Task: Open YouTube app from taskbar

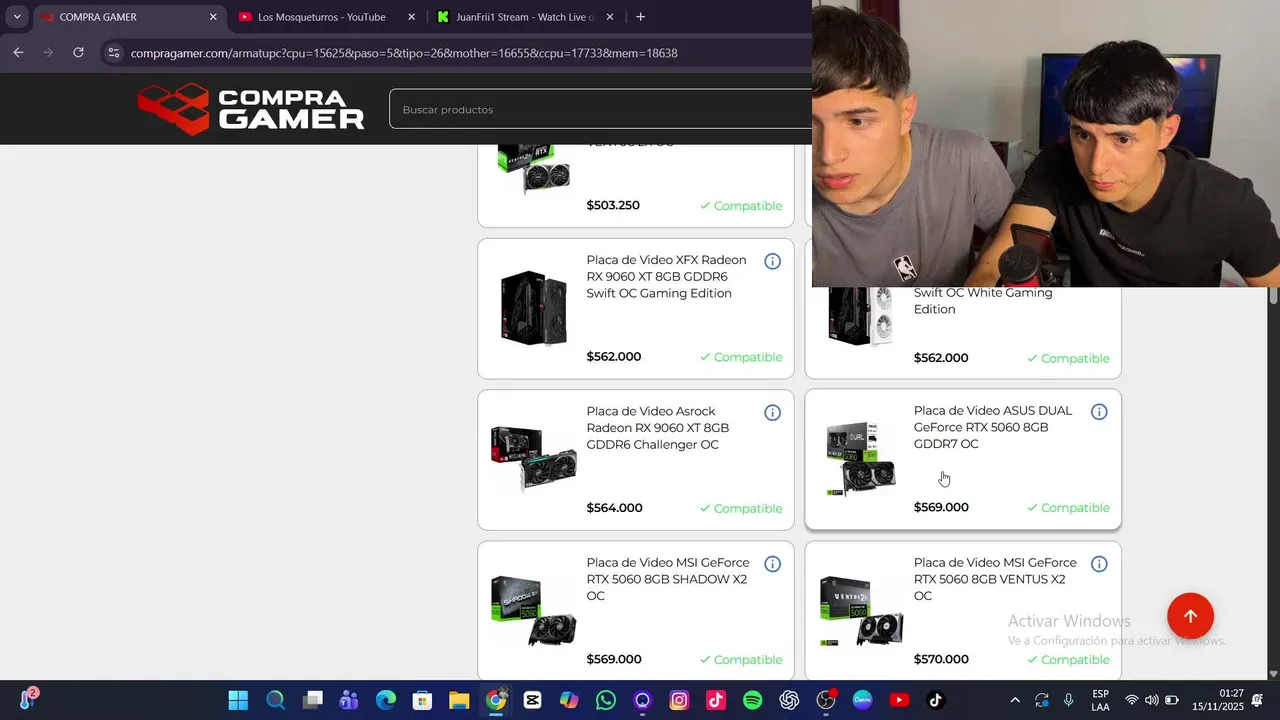Action: (899, 700)
